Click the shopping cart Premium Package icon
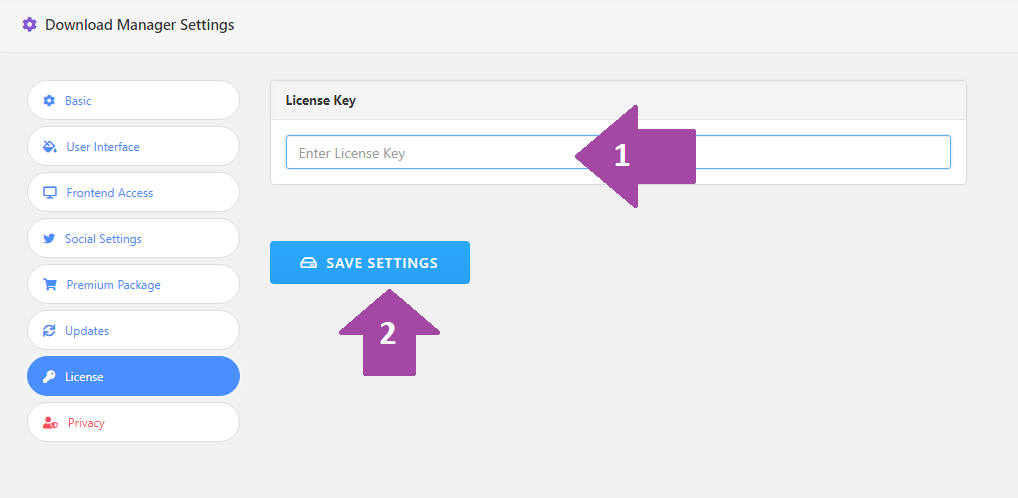The width and height of the screenshot is (1018, 498). tap(49, 284)
